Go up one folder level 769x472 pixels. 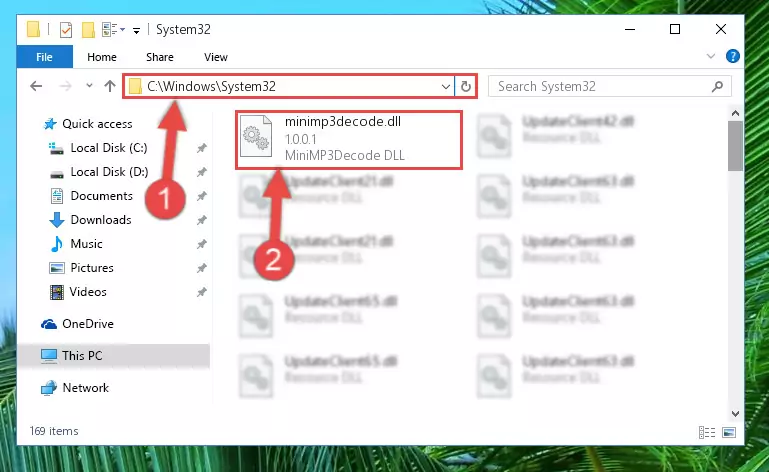[110, 86]
